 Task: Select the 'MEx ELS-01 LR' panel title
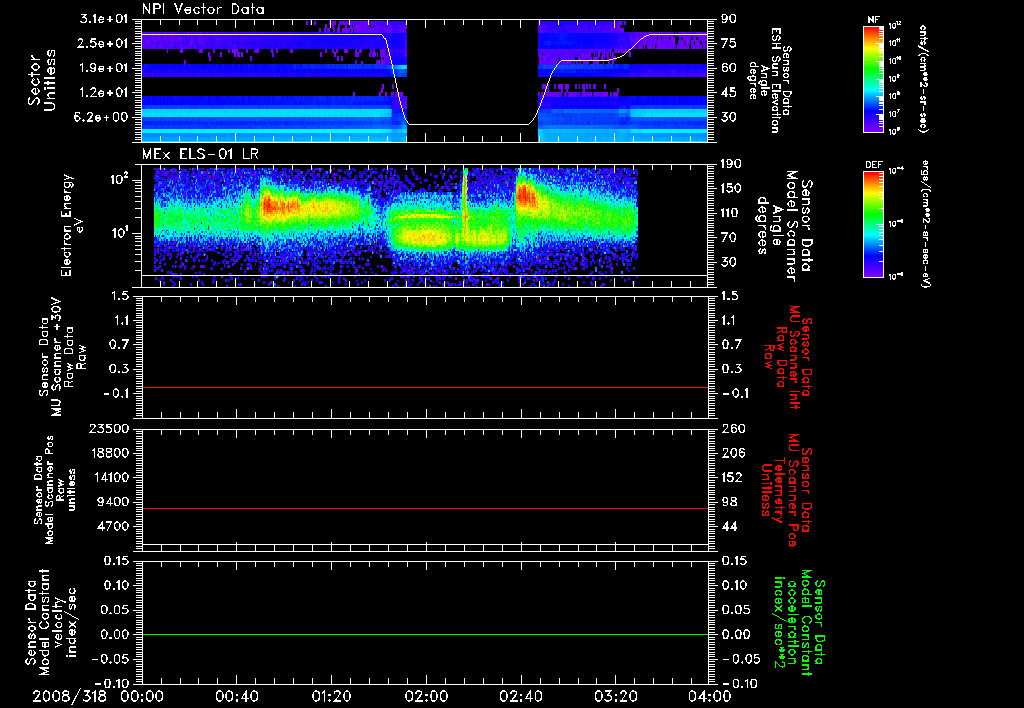[200, 154]
